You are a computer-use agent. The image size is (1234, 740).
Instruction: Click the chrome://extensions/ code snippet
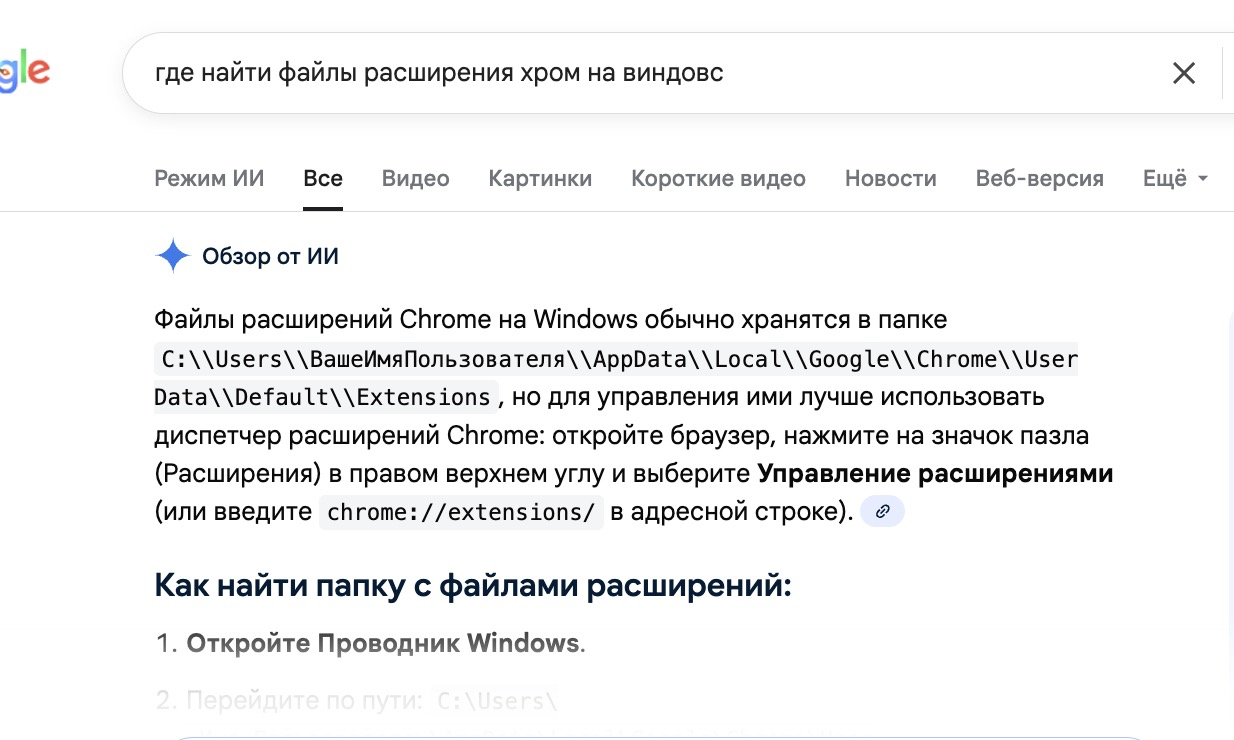pos(461,512)
